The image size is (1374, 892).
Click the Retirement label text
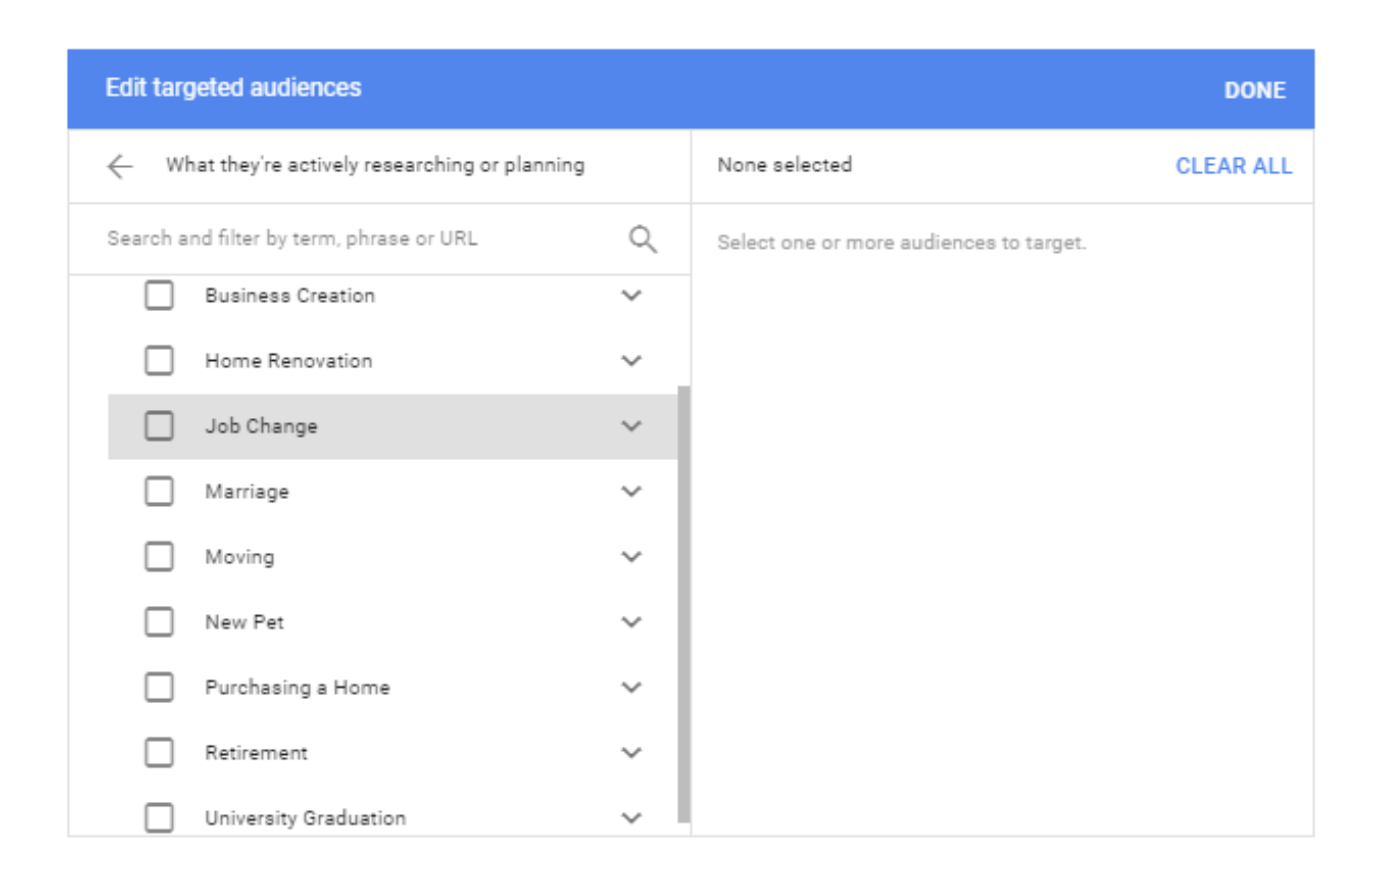[256, 752]
